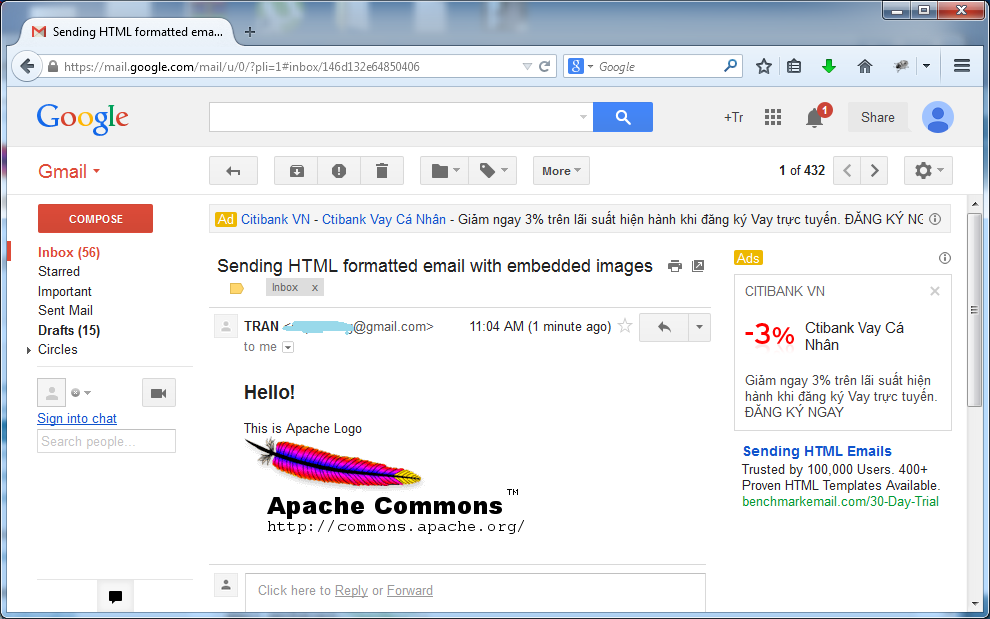Open the More actions dropdown
Screen dimensions: 990x619
coord(561,171)
